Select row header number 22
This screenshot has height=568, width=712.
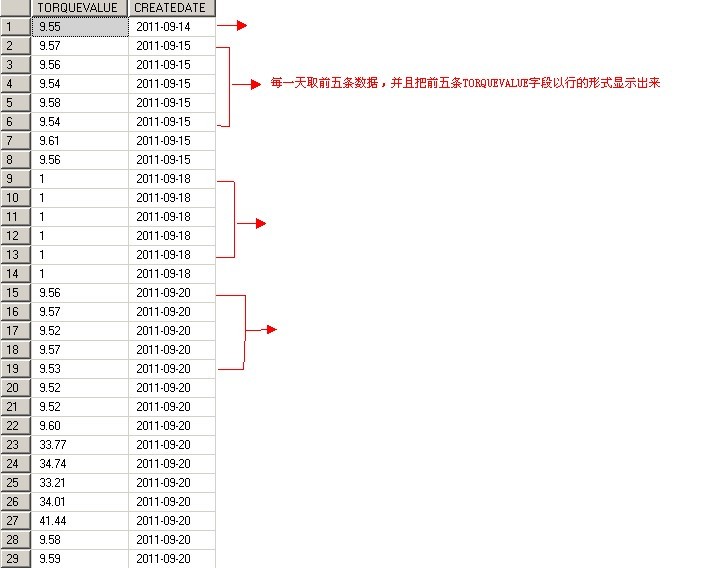(15, 426)
